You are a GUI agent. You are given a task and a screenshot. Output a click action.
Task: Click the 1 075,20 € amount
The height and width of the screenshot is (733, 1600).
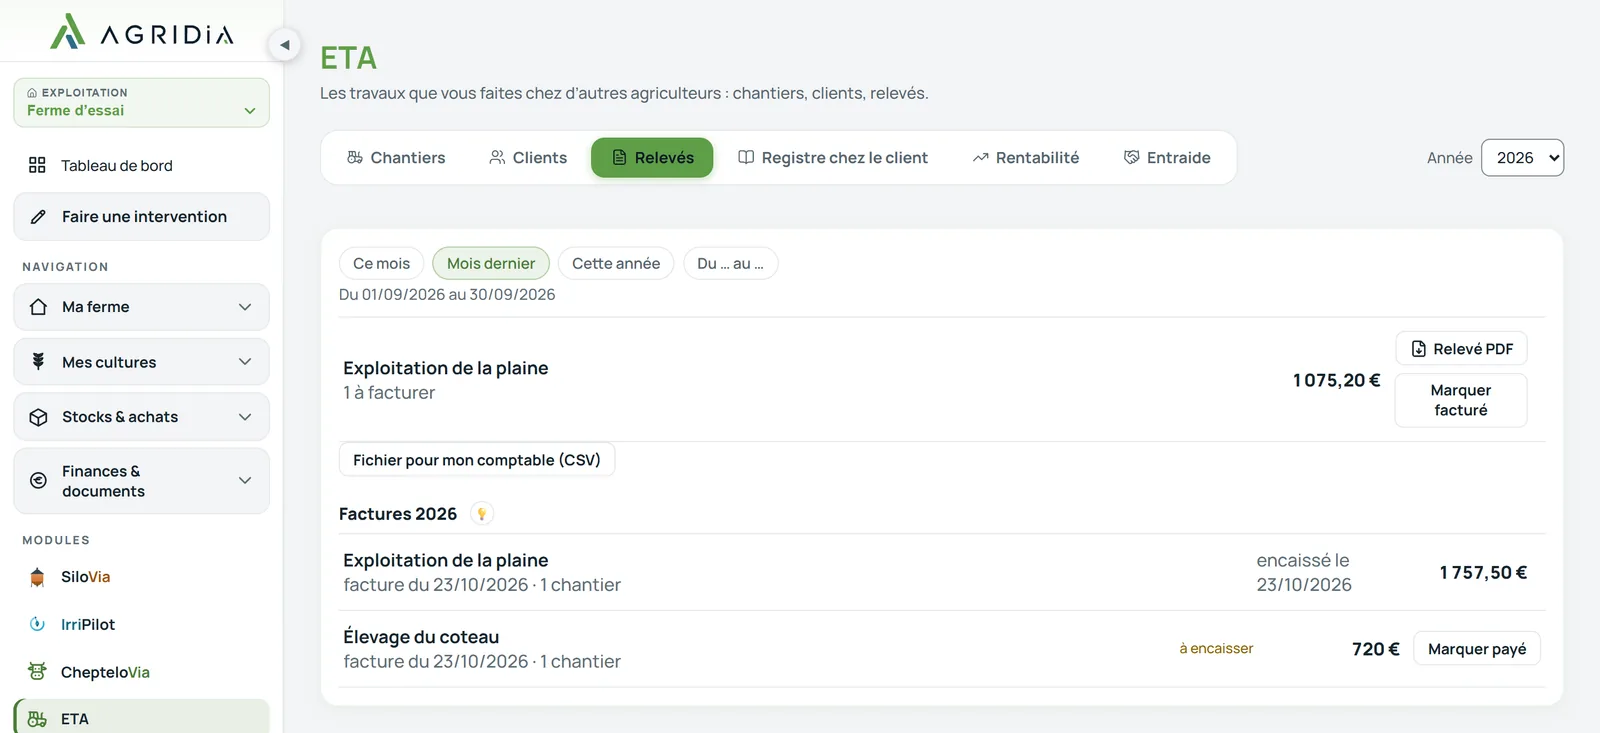click(1336, 380)
